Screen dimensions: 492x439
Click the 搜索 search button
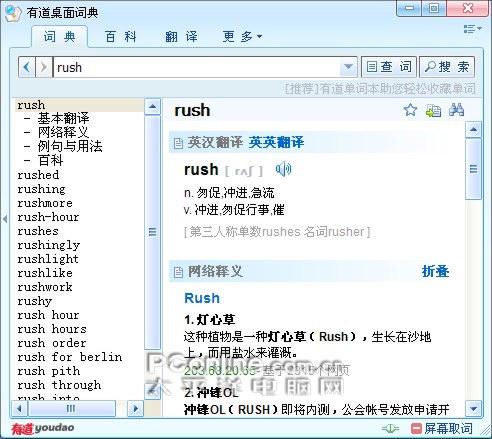(x=447, y=67)
